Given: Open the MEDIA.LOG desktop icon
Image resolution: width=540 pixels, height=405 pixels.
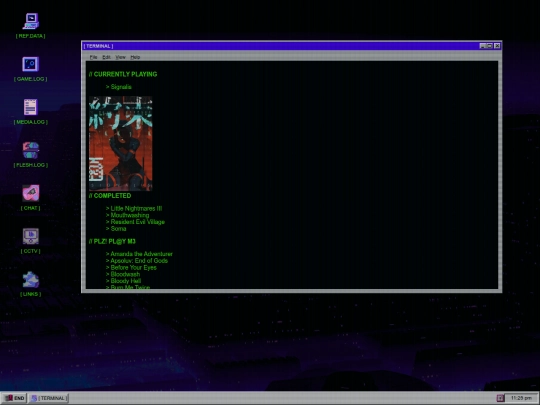Looking at the screenshot, I should pos(31,112).
